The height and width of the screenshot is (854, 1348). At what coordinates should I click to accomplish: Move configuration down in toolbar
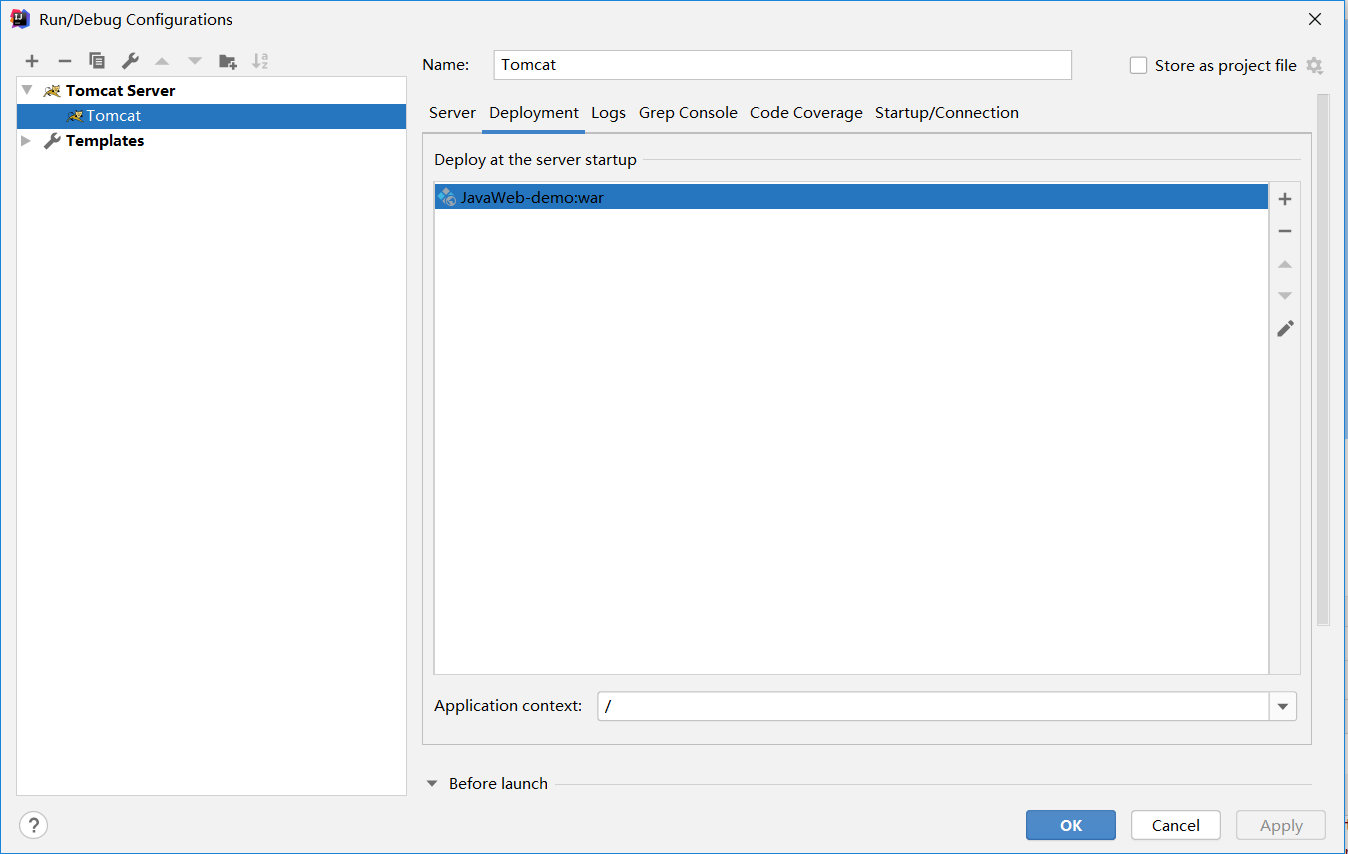(195, 61)
